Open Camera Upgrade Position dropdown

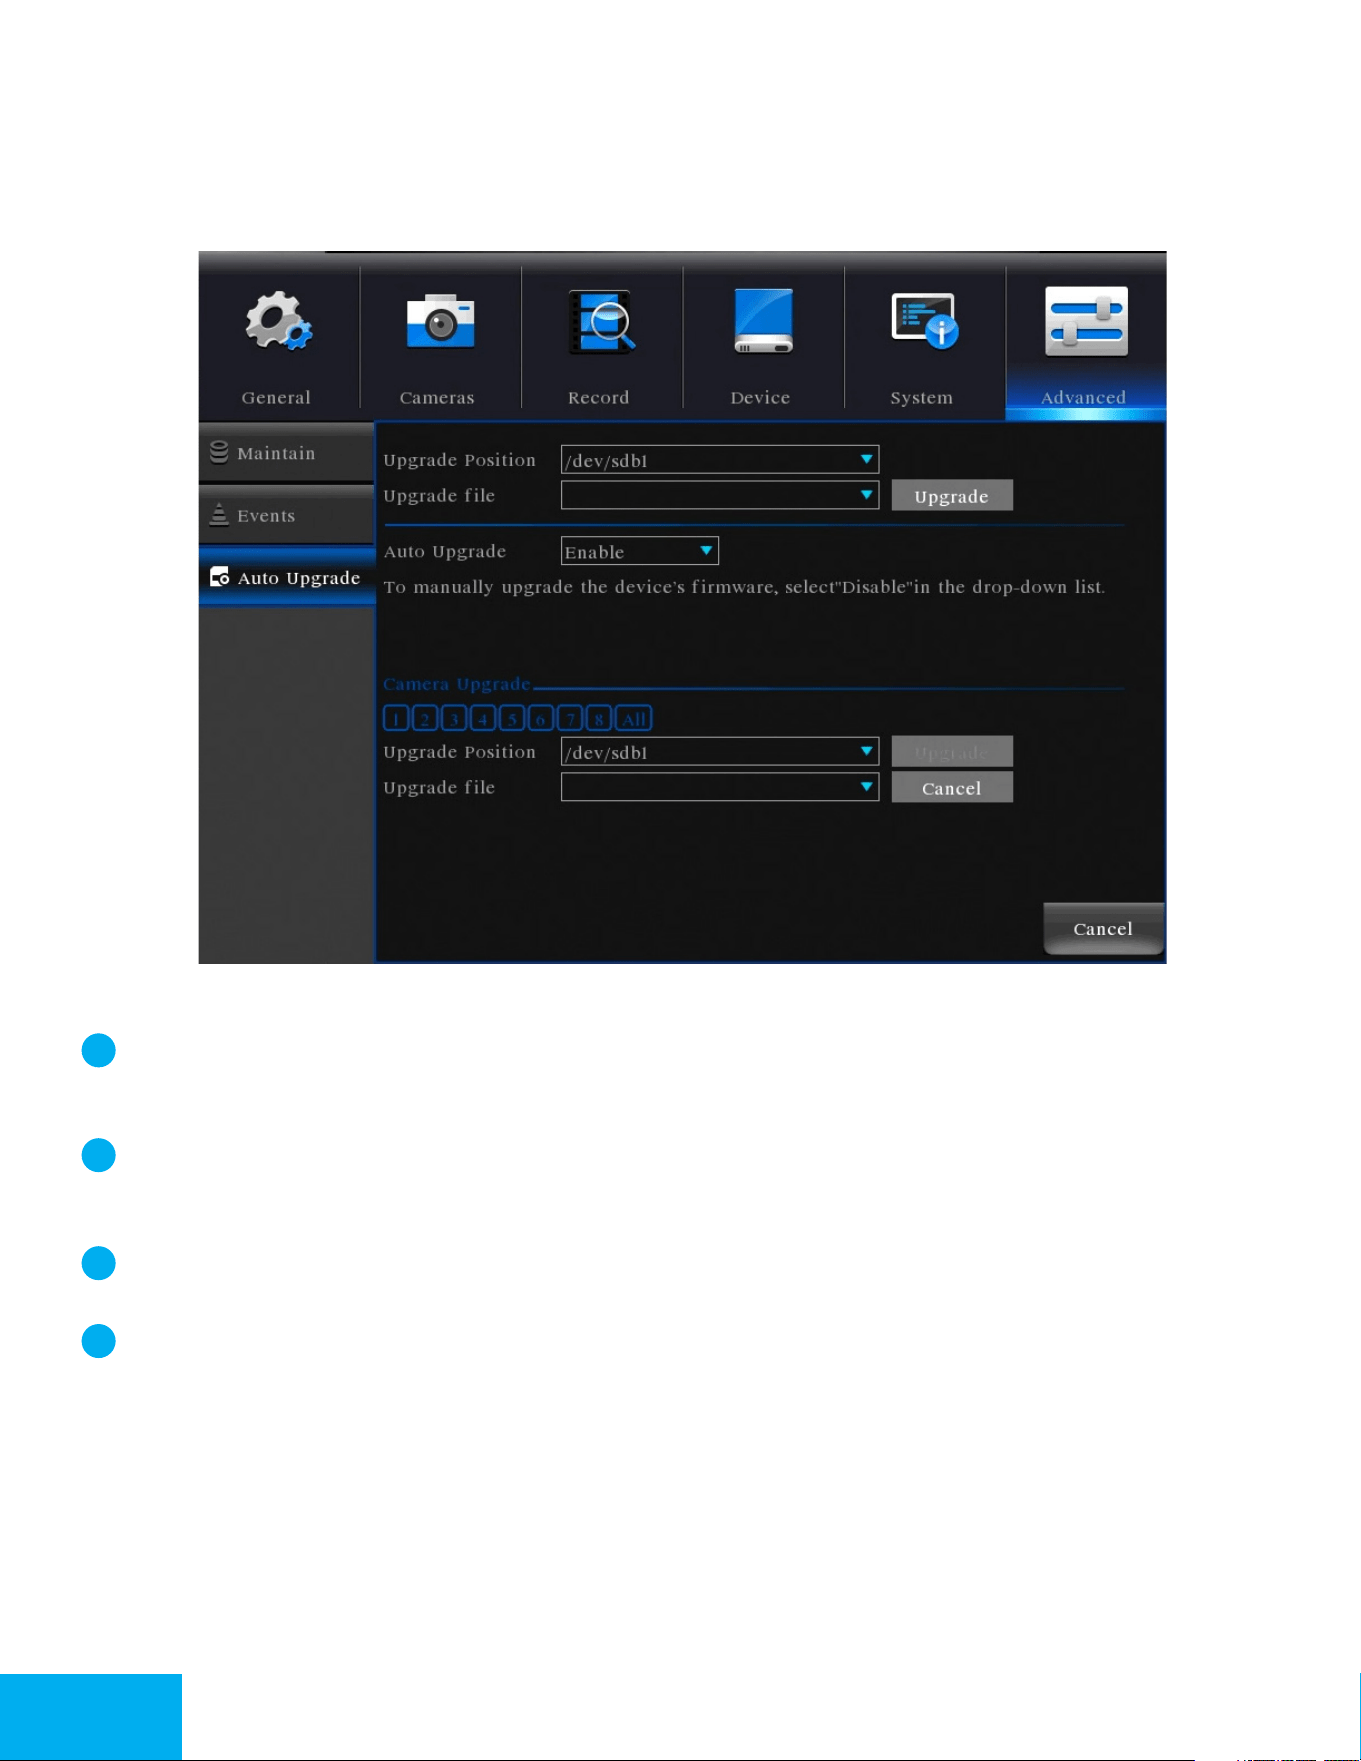[x=720, y=752]
